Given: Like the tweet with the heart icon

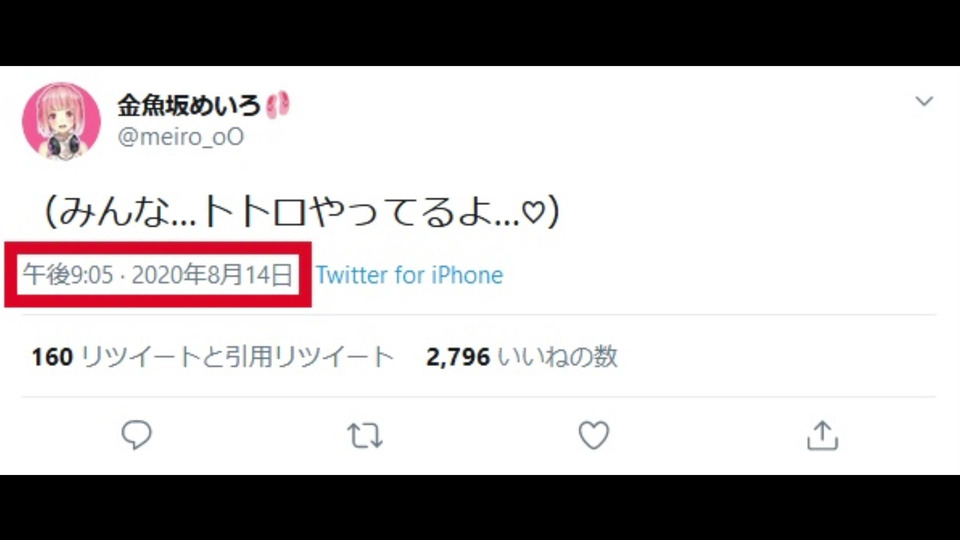Looking at the screenshot, I should 594,435.
